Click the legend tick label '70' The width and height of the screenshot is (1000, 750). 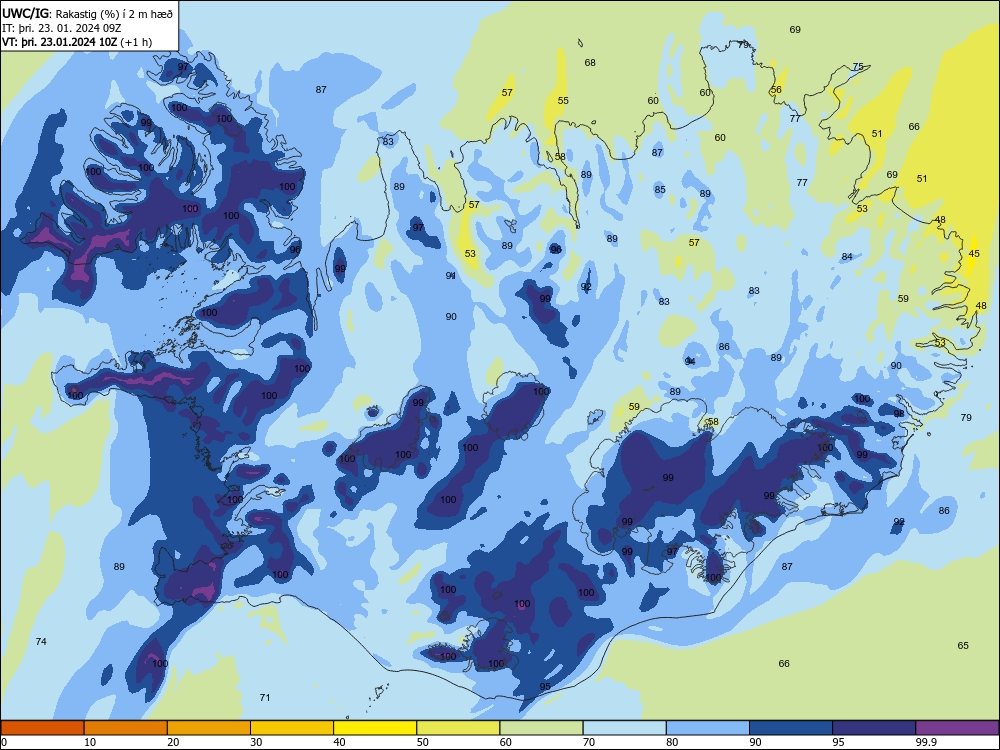[589, 742]
